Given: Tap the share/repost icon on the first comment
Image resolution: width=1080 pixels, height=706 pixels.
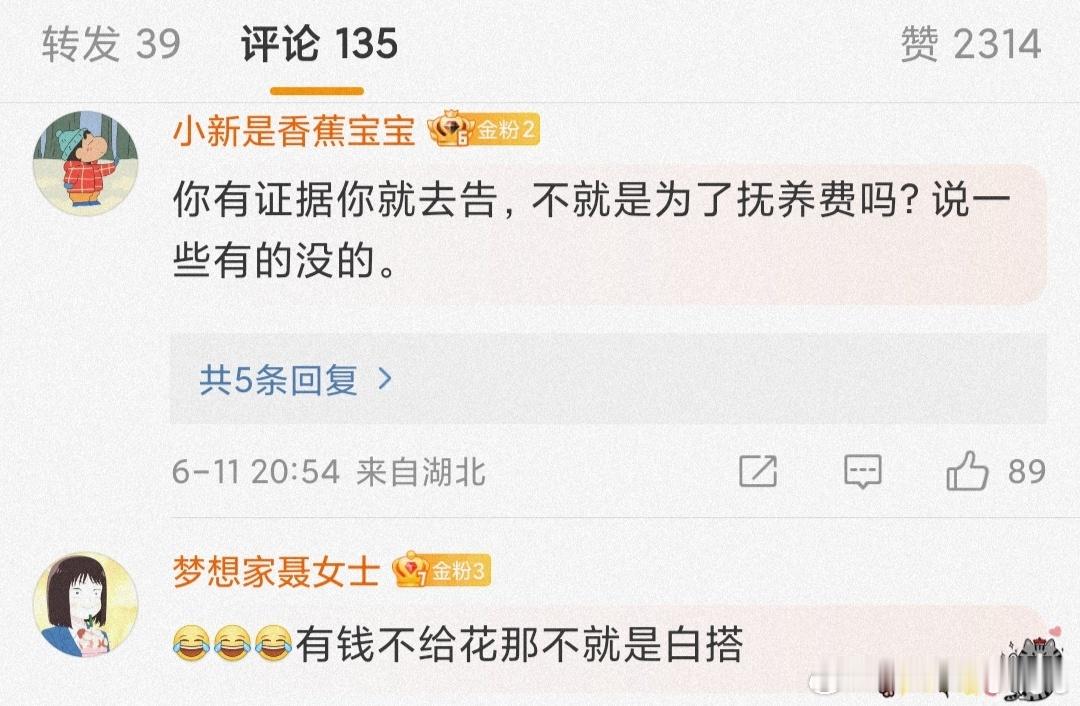Looking at the screenshot, I should click(758, 472).
